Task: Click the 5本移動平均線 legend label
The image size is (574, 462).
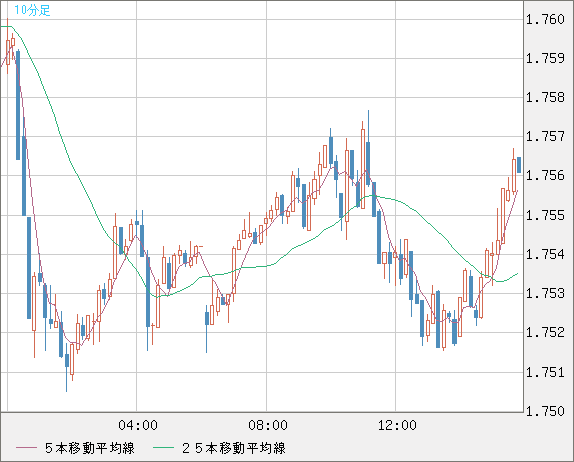Action: click(x=90, y=448)
